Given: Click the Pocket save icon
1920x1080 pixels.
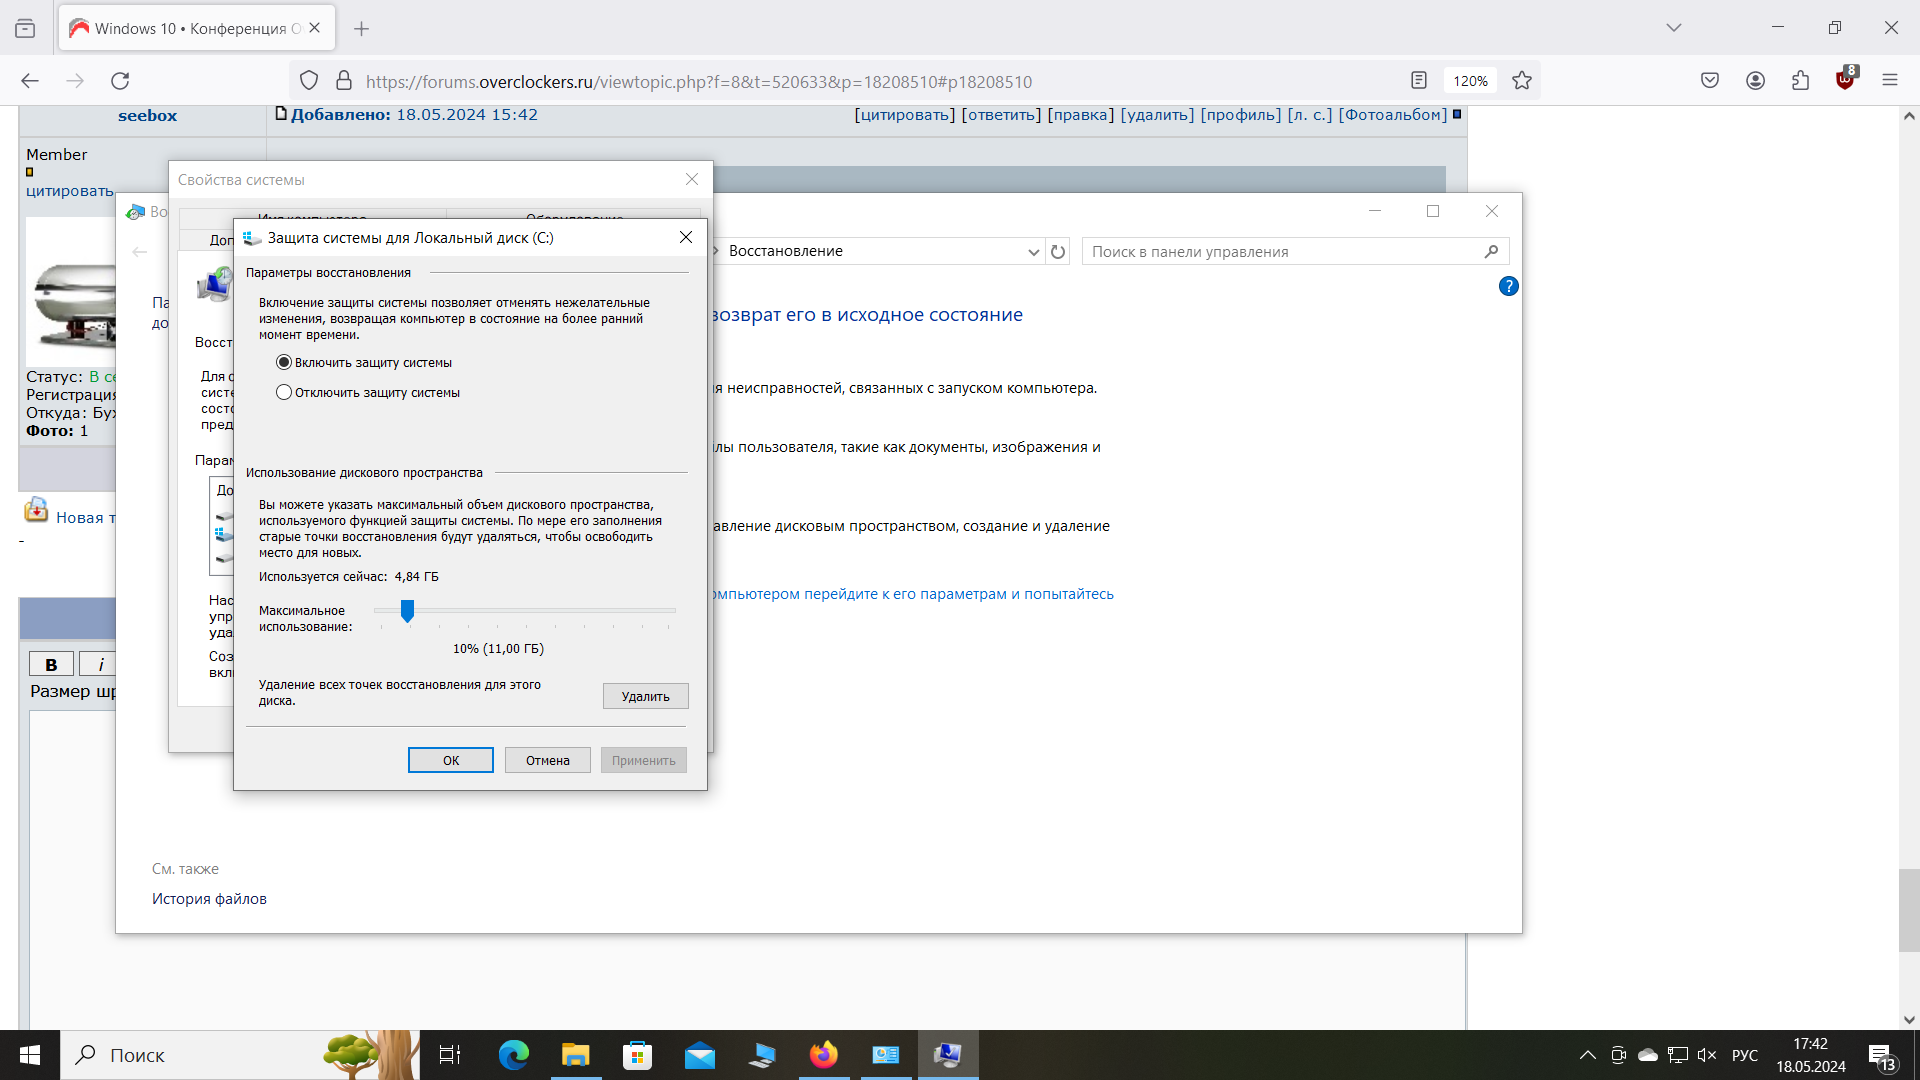Looking at the screenshot, I should pos(1710,81).
